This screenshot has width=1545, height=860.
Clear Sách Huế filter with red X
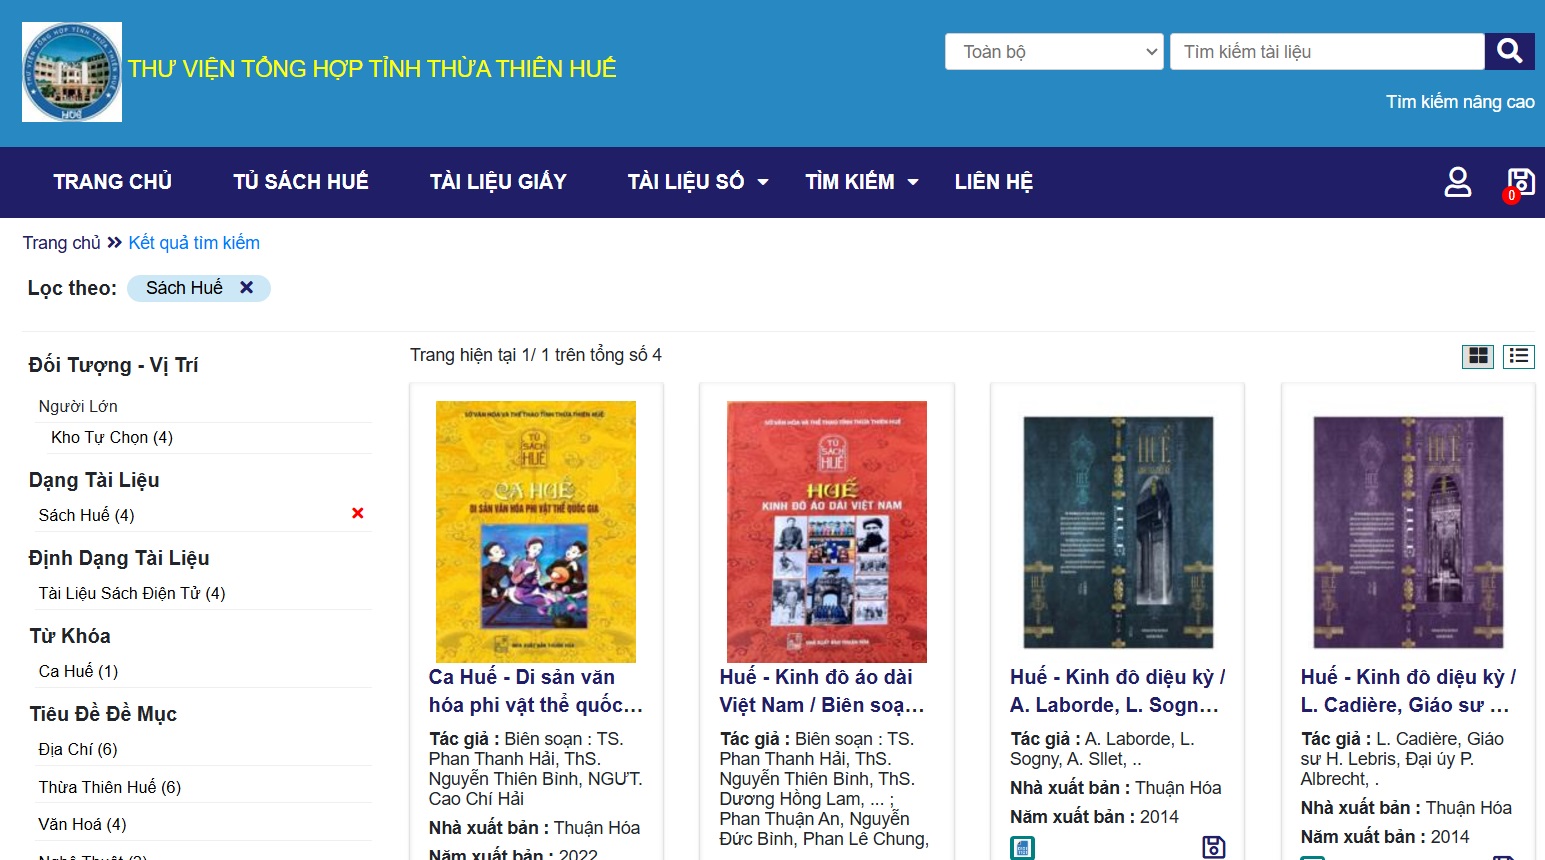tap(358, 514)
